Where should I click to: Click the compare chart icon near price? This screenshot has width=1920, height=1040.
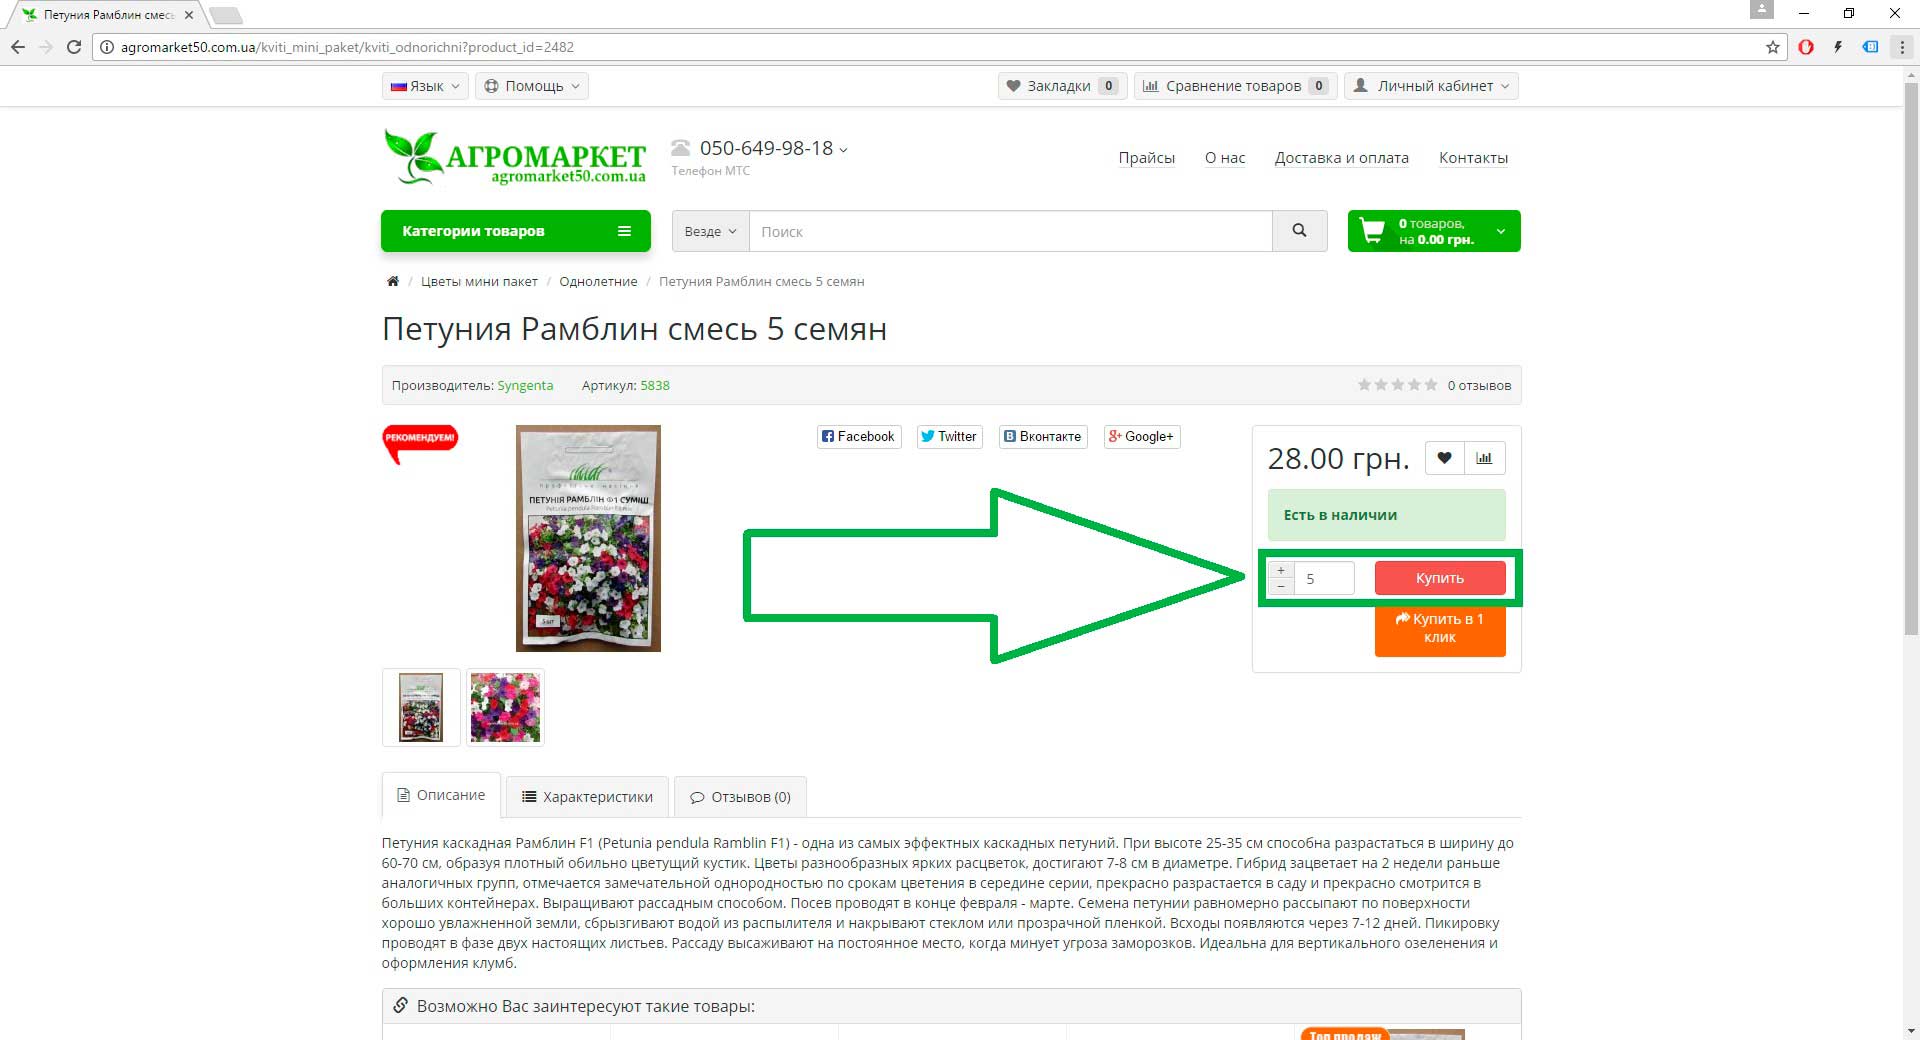click(1484, 458)
